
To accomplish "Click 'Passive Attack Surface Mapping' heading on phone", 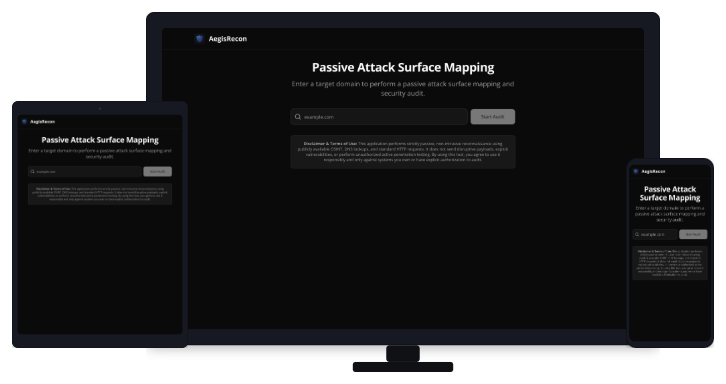I will pos(670,194).
